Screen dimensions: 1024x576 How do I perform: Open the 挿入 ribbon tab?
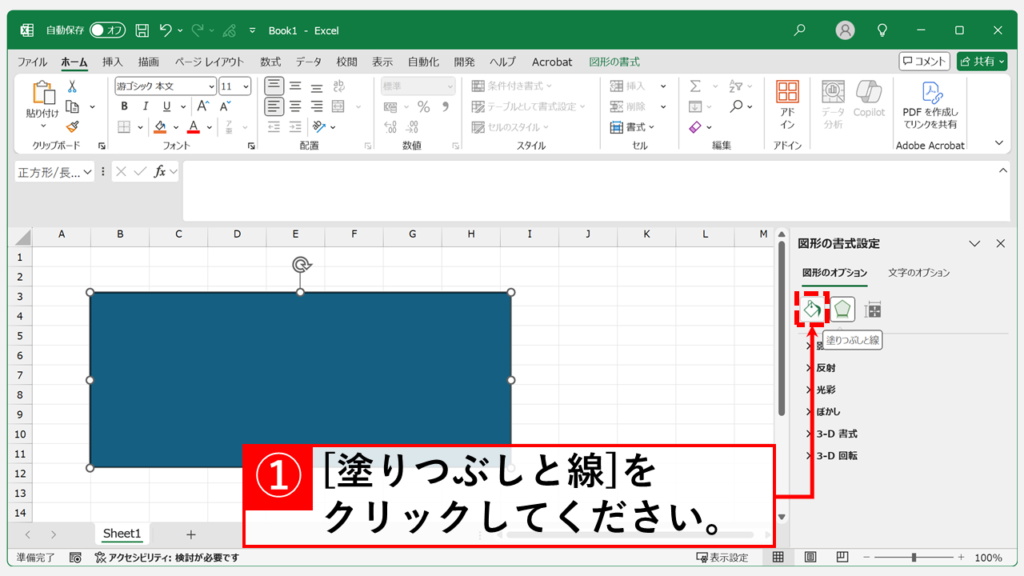pyautogui.click(x=112, y=62)
